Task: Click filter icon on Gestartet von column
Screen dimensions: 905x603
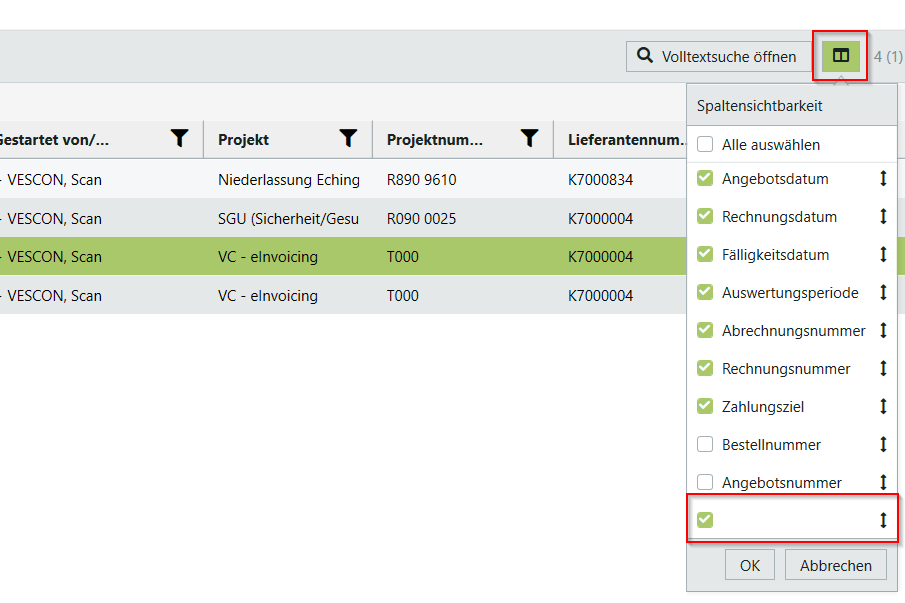Action: pos(179,139)
